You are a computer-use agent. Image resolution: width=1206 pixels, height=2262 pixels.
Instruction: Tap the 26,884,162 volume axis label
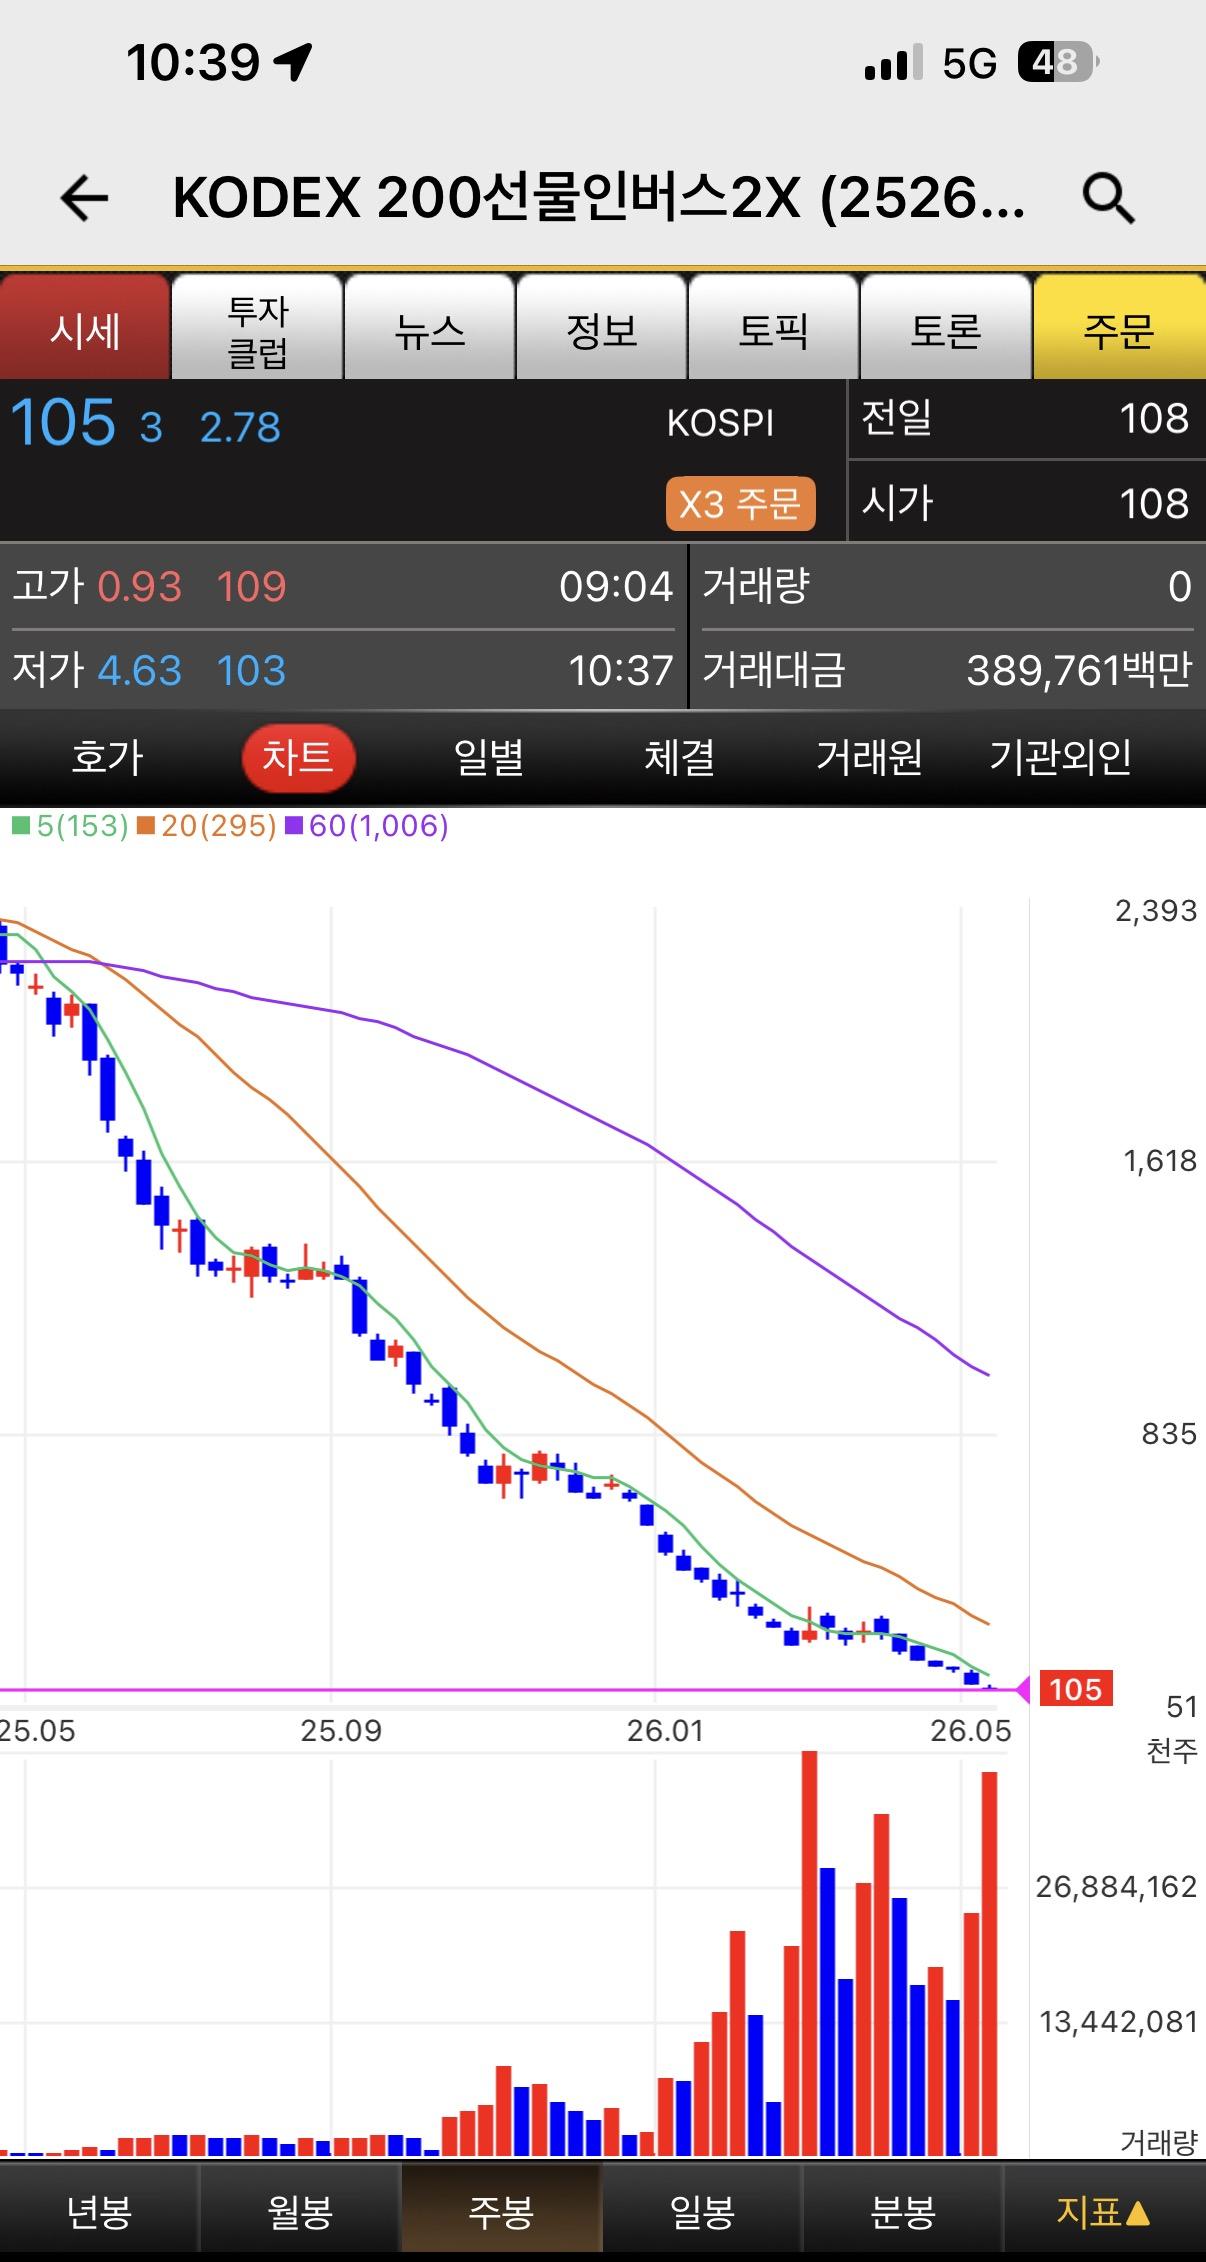[1116, 1887]
